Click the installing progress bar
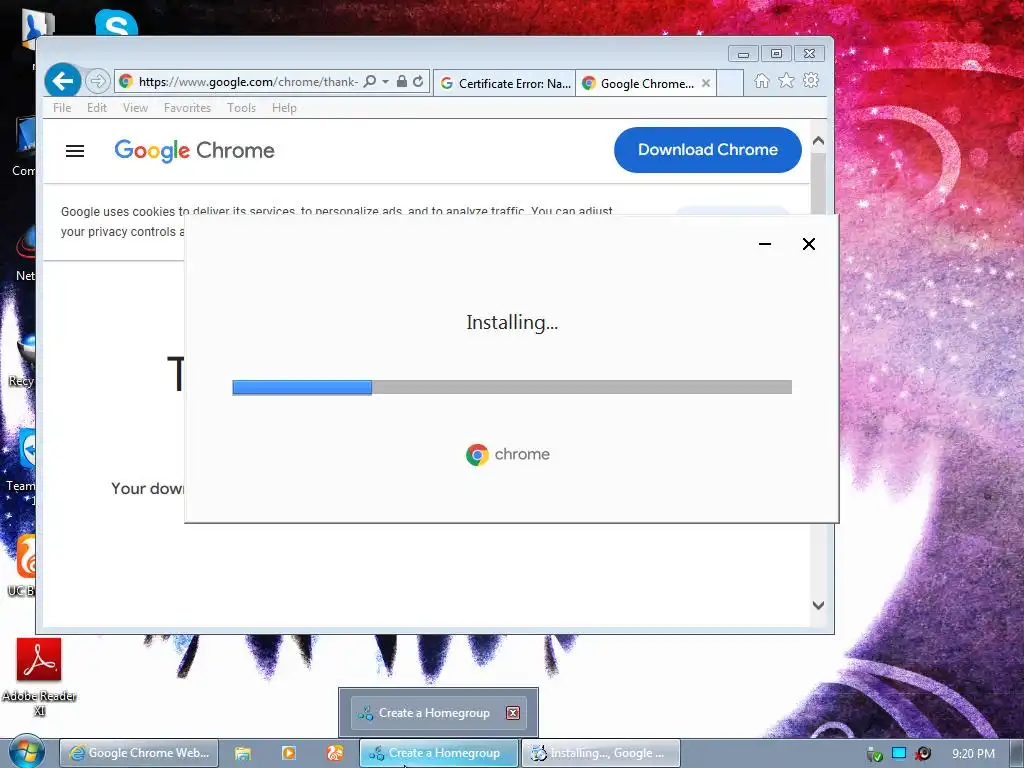The height and width of the screenshot is (768, 1024). click(x=512, y=387)
